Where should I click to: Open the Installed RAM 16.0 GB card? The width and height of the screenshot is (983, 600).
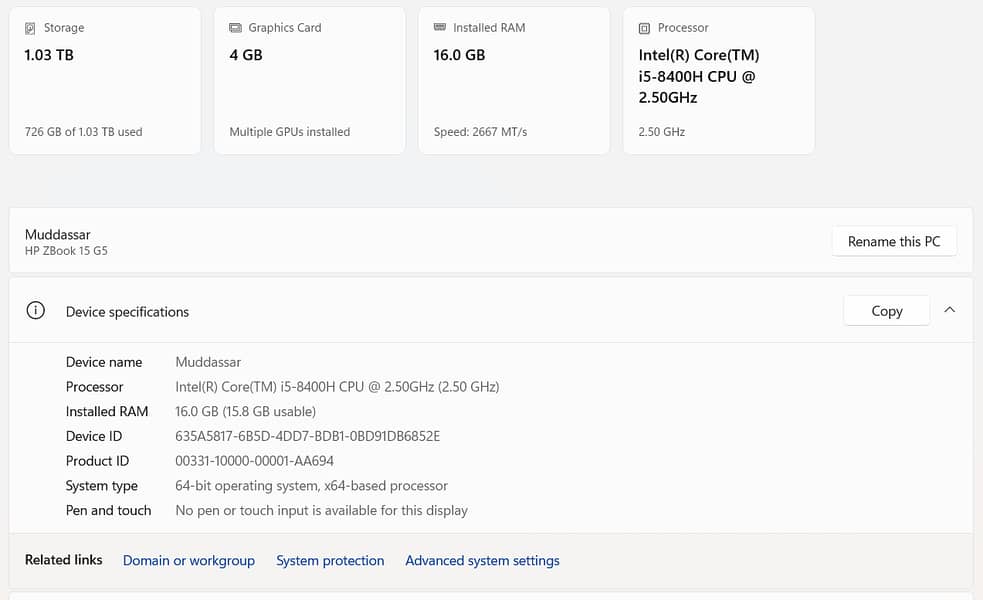(514, 80)
